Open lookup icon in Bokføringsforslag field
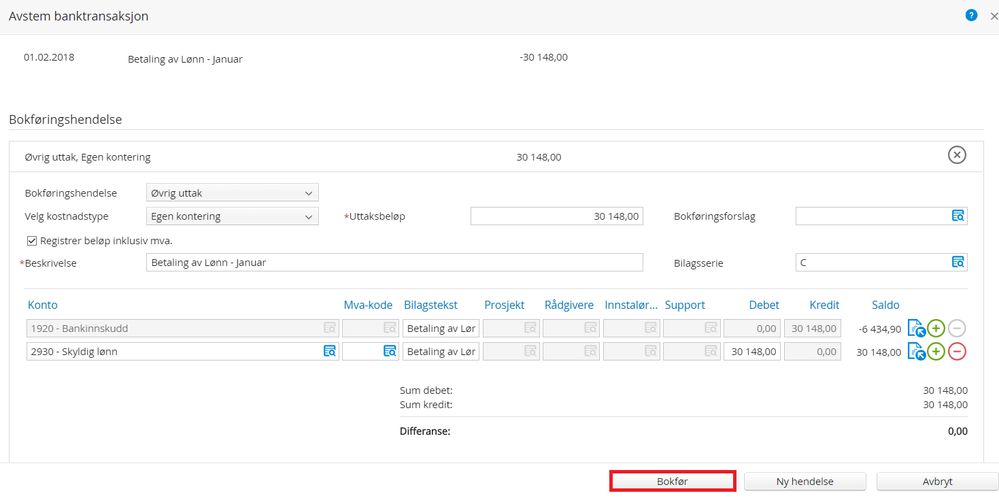999x498 pixels. point(958,216)
